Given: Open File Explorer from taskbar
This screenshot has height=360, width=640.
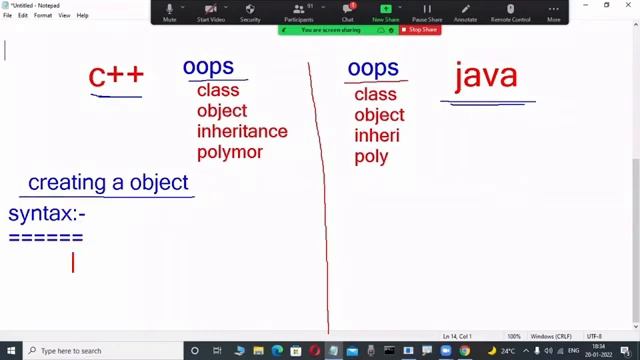Looking at the screenshot, I should pyautogui.click(x=258, y=351).
